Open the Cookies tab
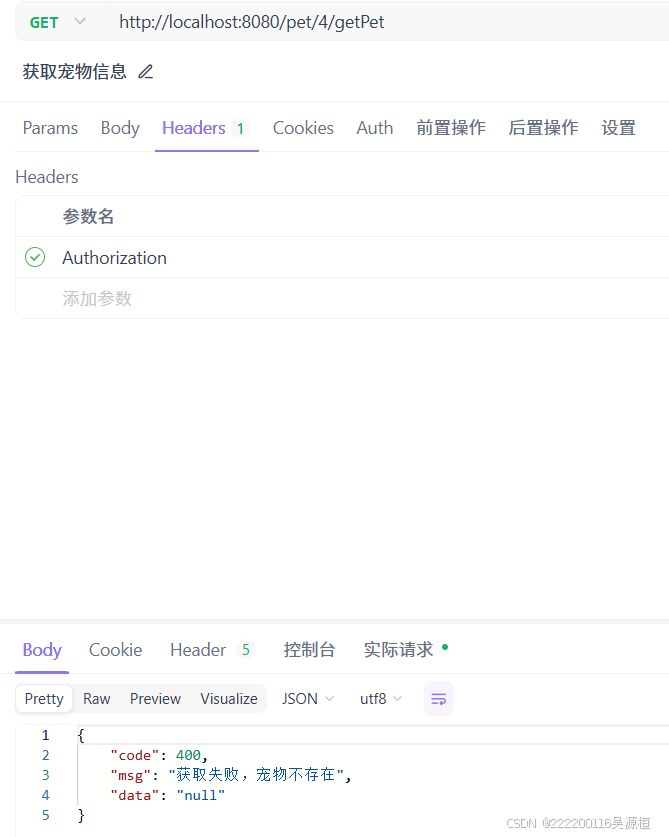 (x=303, y=128)
